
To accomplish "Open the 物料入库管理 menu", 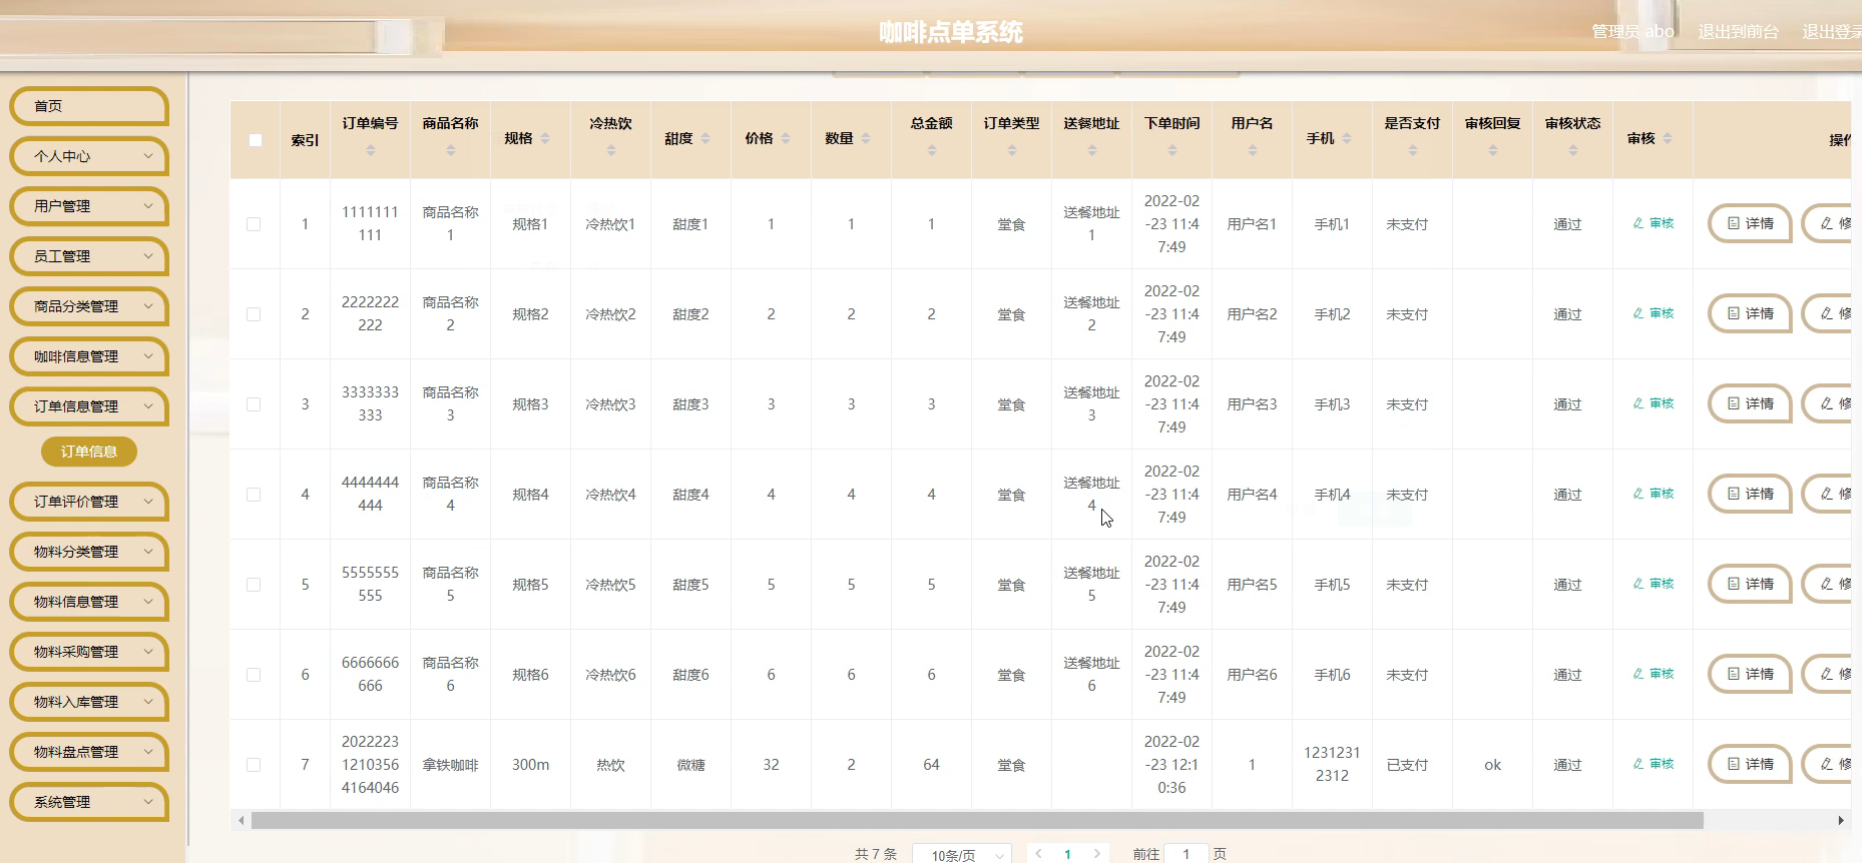I will [89, 701].
